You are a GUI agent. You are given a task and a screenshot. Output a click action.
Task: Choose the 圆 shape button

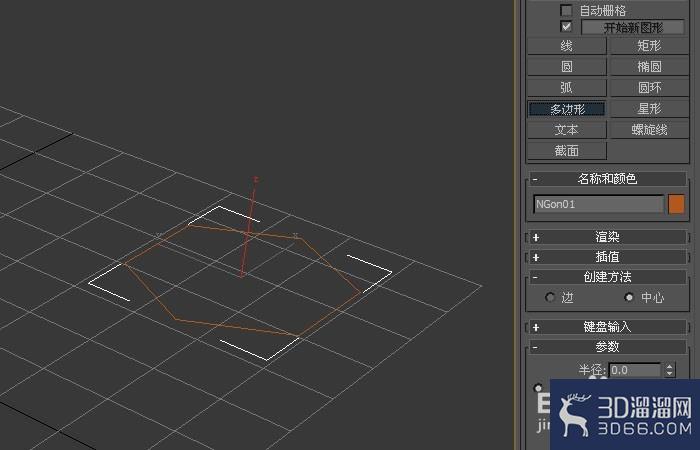pyautogui.click(x=567, y=67)
